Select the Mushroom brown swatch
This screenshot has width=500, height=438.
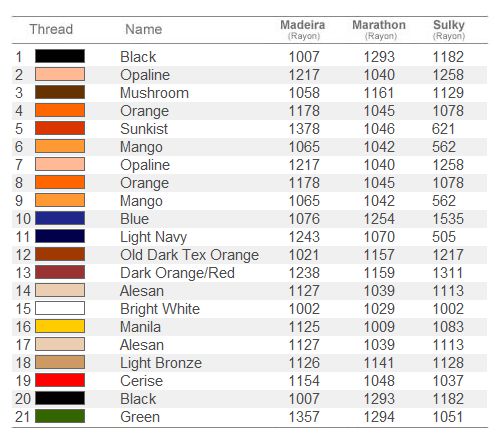(x=60, y=92)
